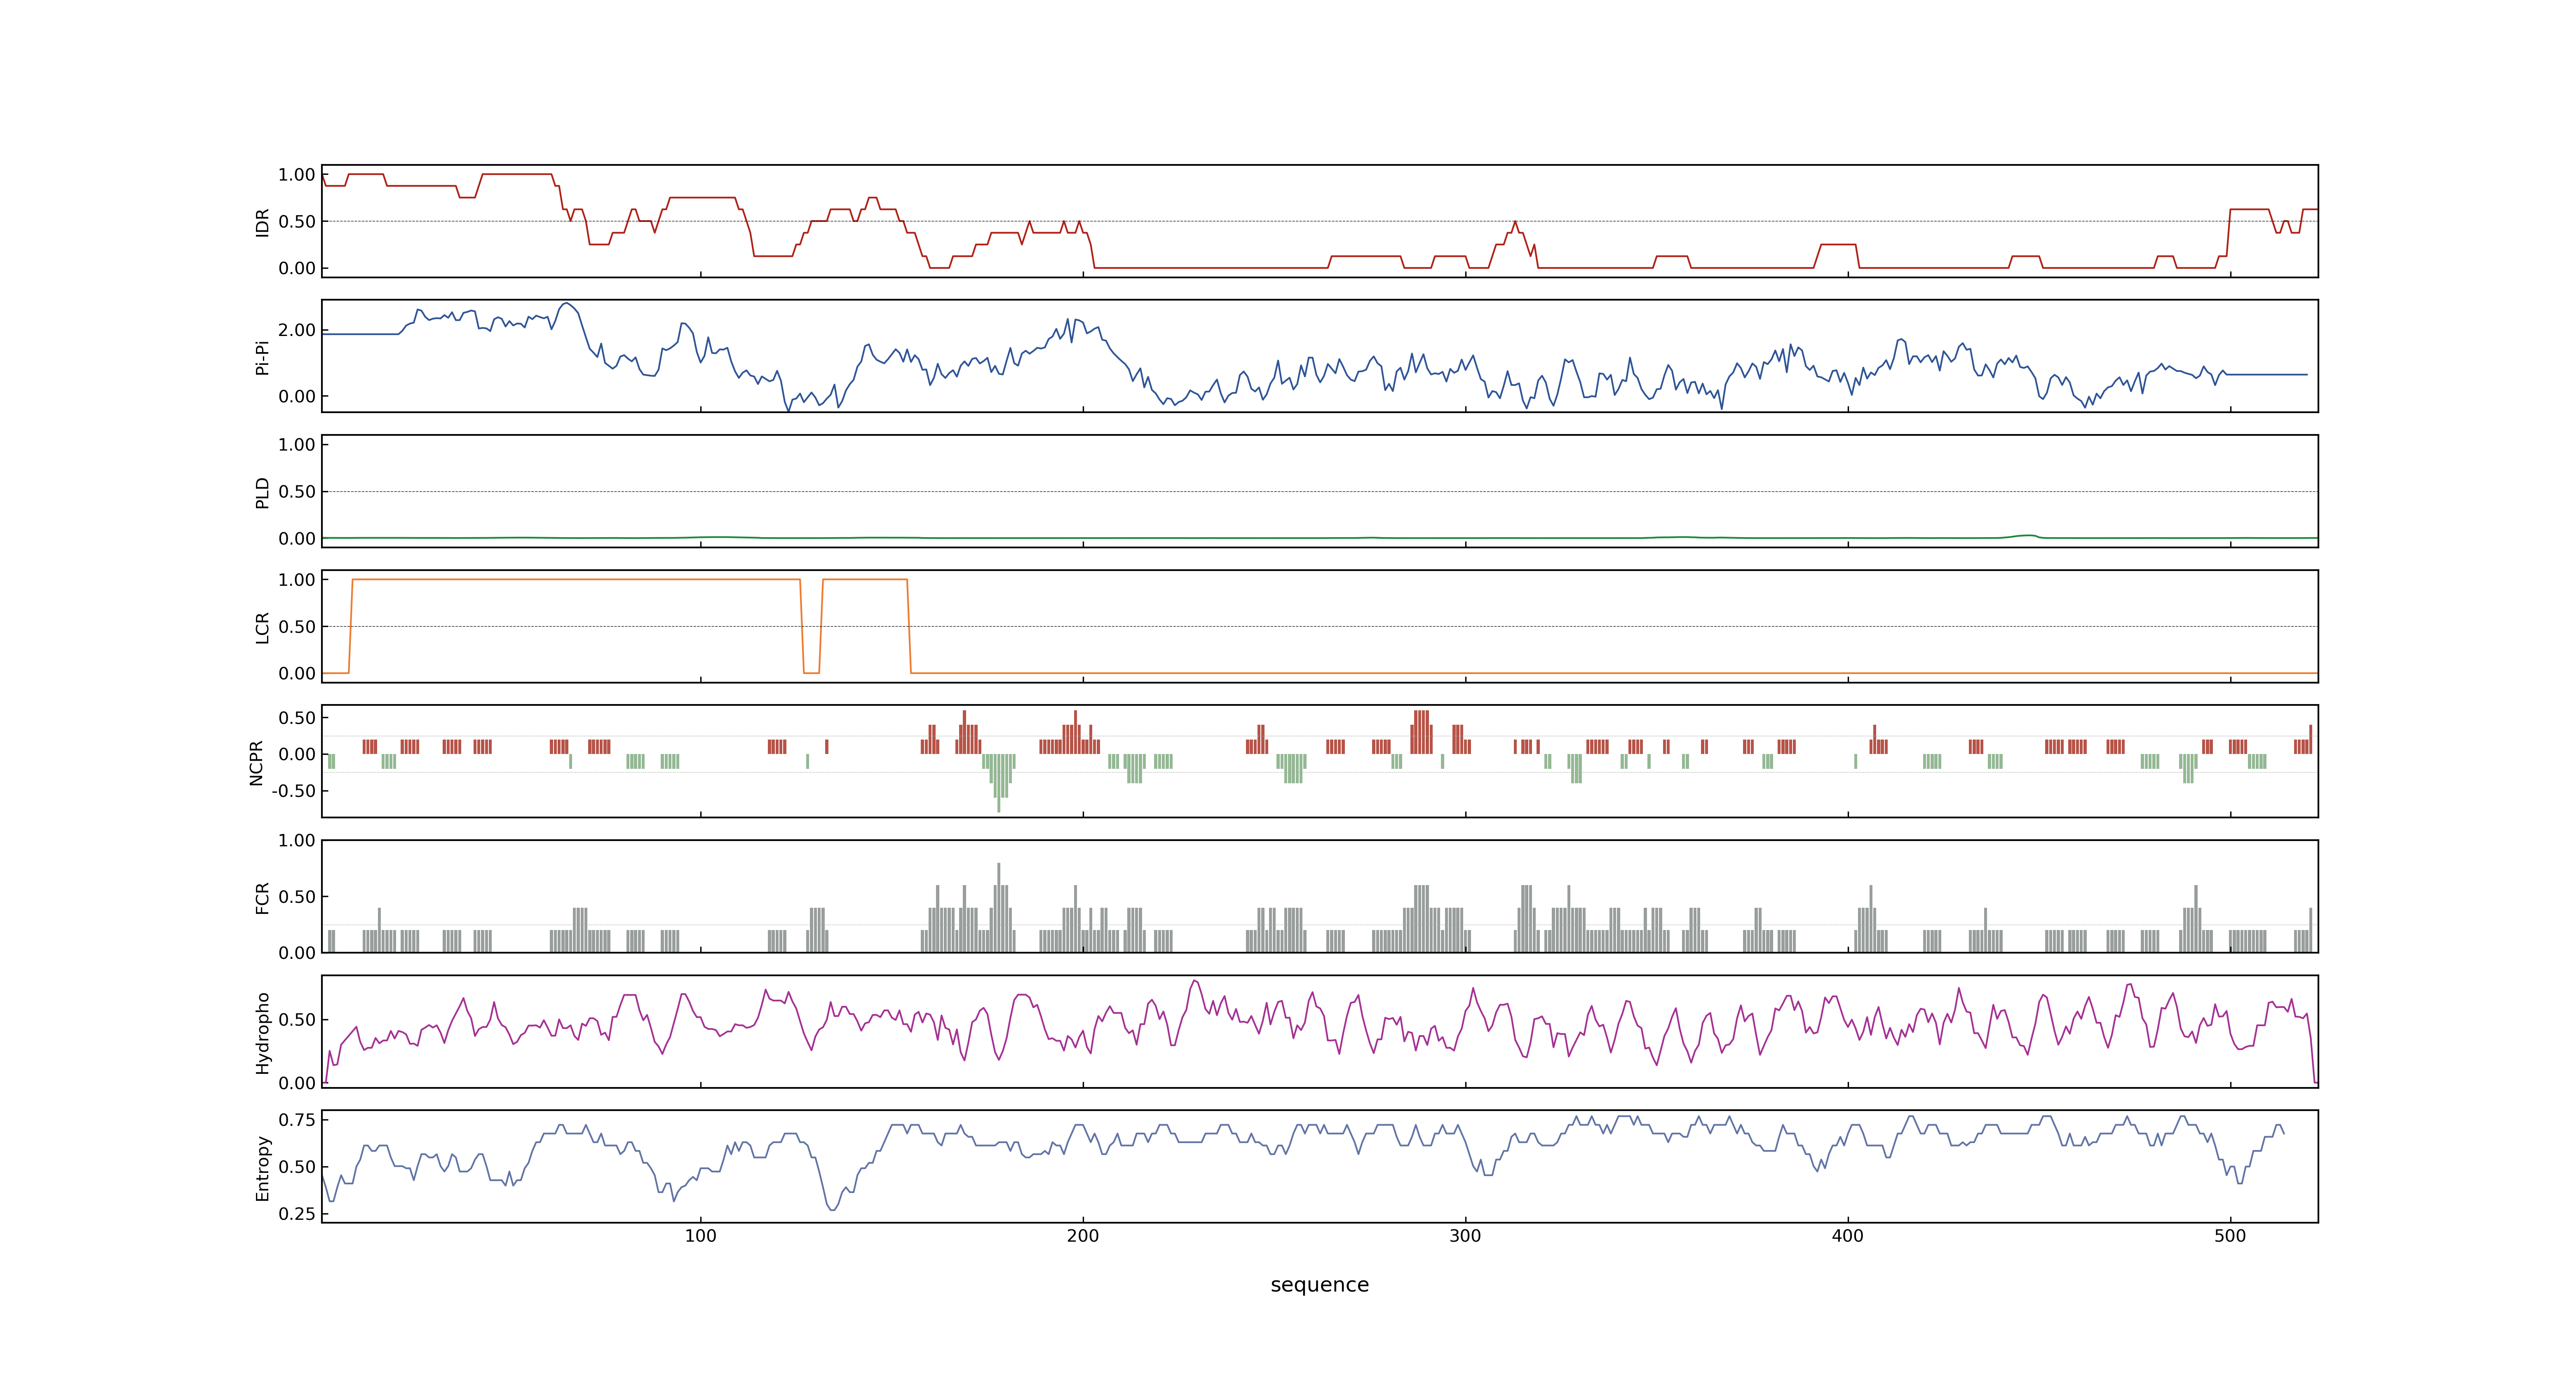
Task: Click the LCR y-axis label
Action: tap(262, 627)
